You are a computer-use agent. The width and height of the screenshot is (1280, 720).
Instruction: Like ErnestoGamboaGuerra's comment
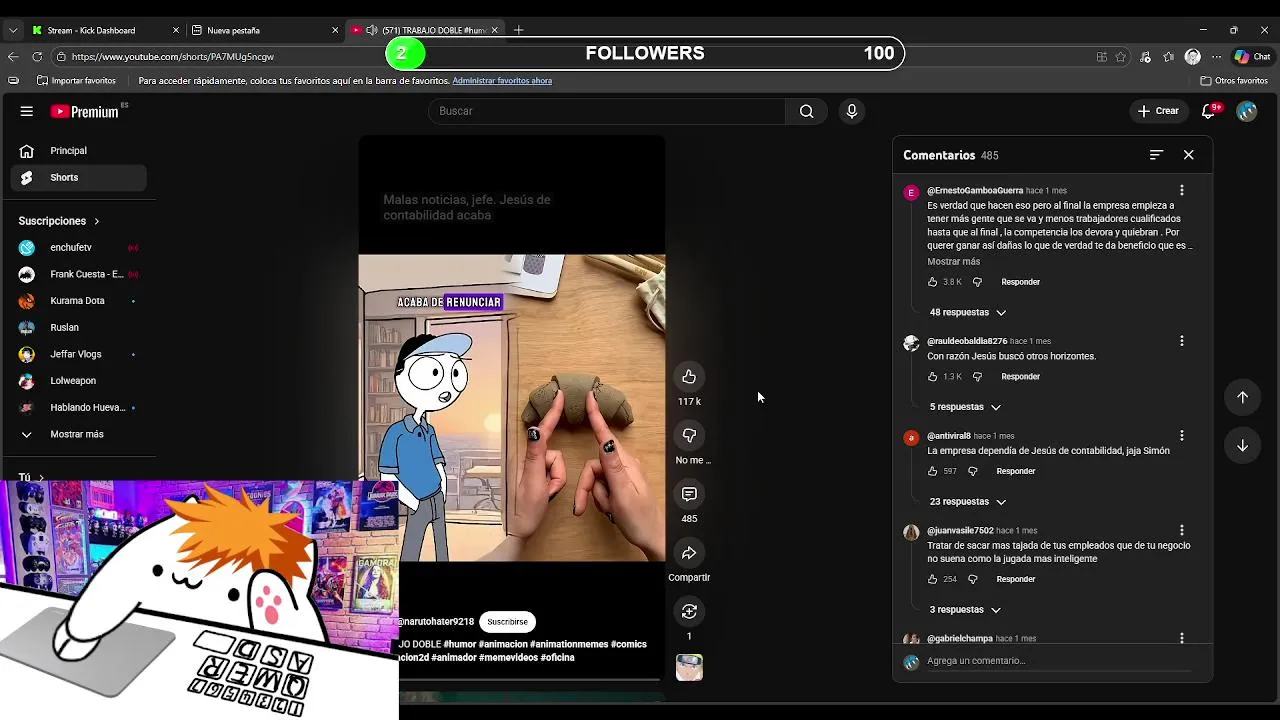pyautogui.click(x=932, y=282)
